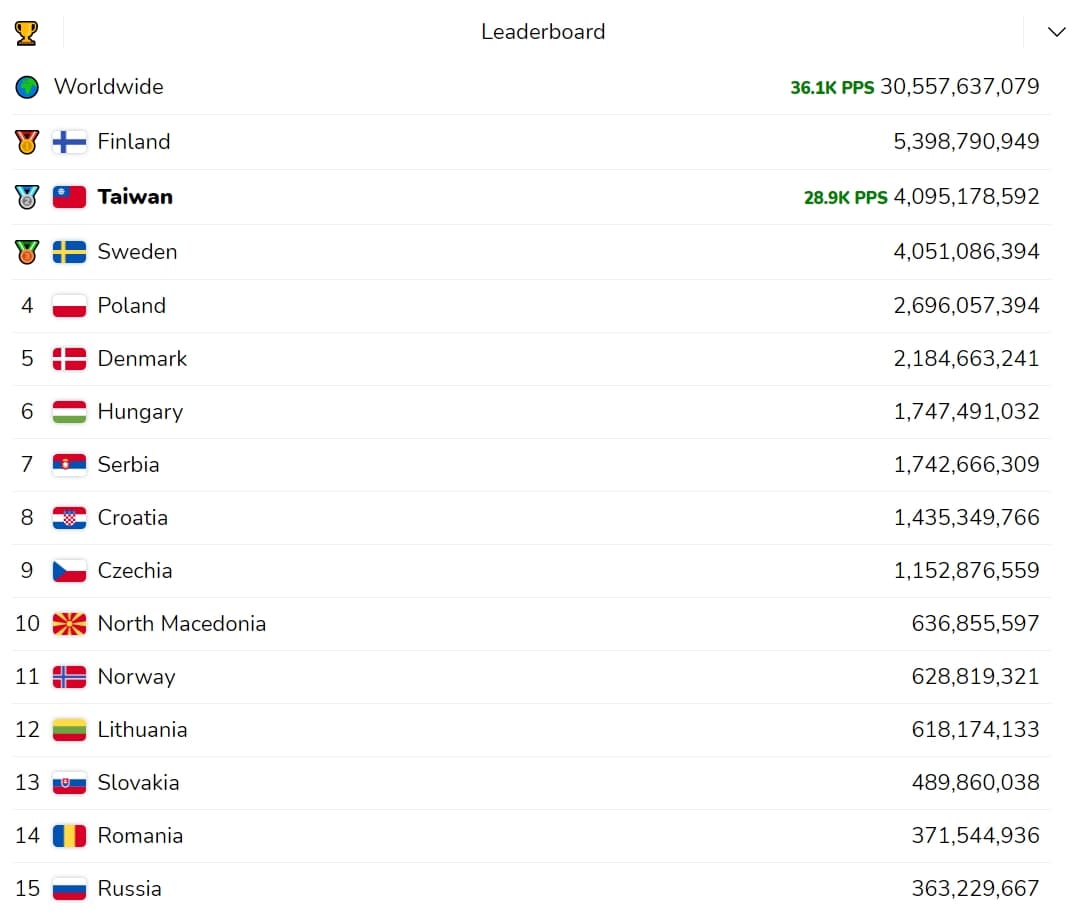Select the Leaderboard header title
Screen dimensions: 1068x911
(543, 32)
